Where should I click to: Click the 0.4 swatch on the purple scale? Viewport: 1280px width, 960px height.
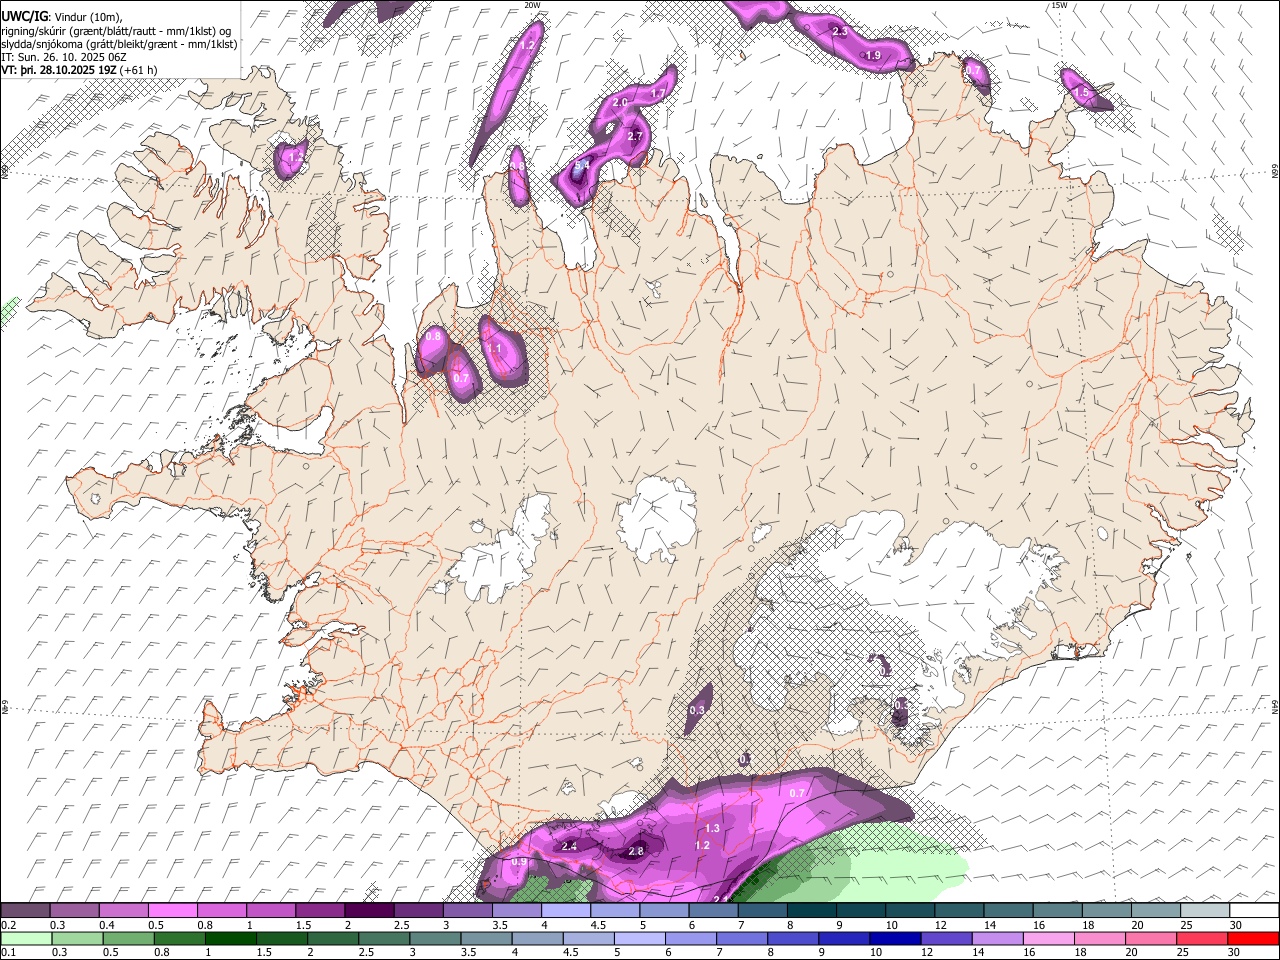coord(123,911)
